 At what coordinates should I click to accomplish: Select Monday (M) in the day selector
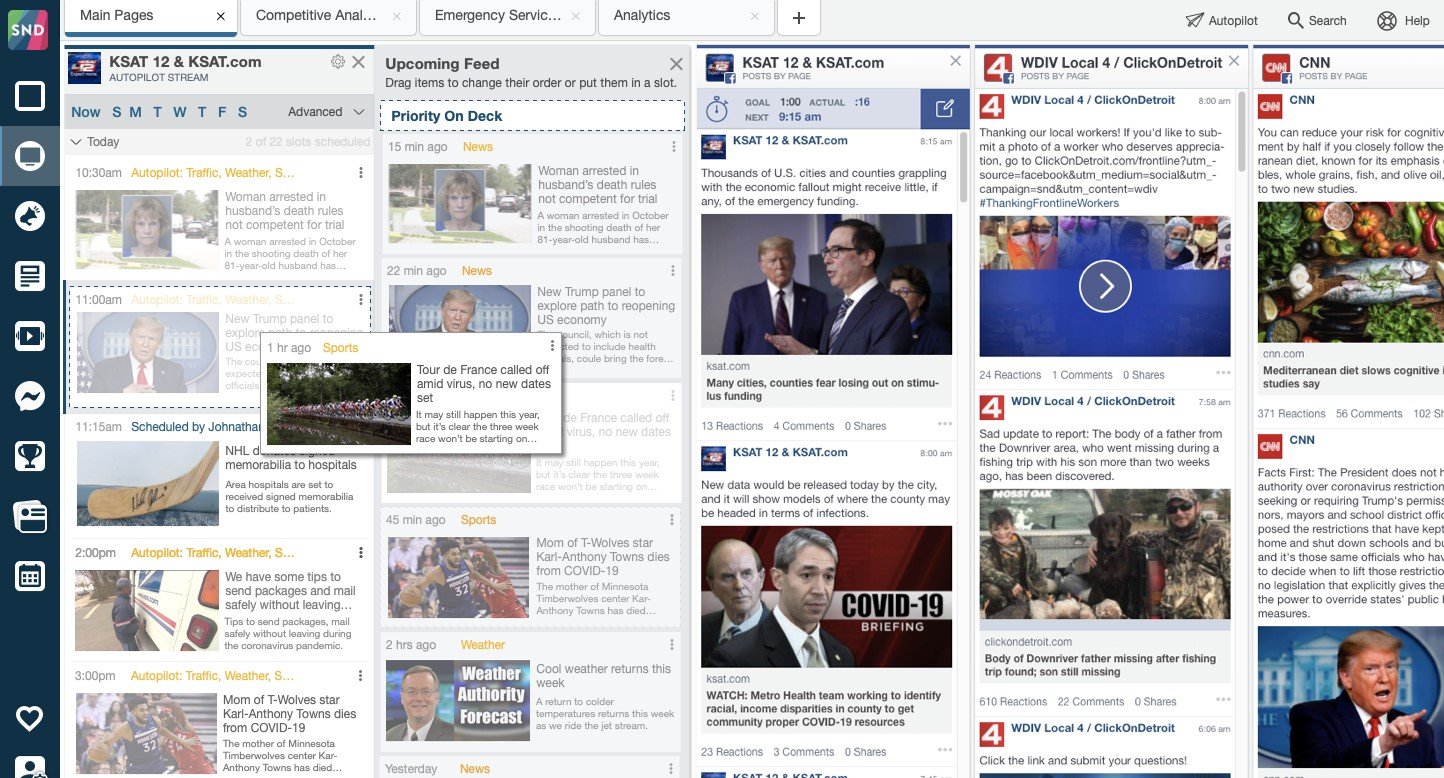(136, 112)
